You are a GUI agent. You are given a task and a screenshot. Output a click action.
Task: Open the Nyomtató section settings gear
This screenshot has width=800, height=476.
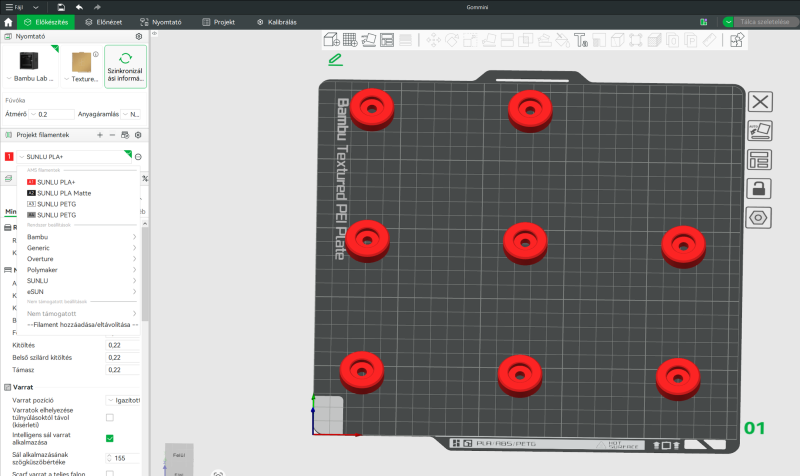tap(139, 36)
